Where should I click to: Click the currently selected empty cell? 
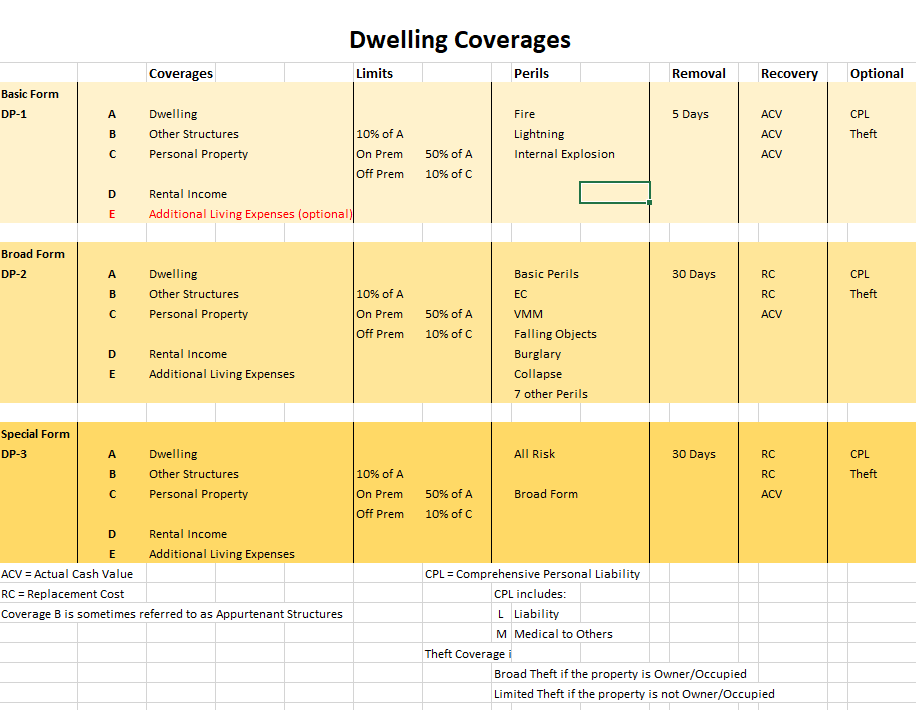[614, 193]
